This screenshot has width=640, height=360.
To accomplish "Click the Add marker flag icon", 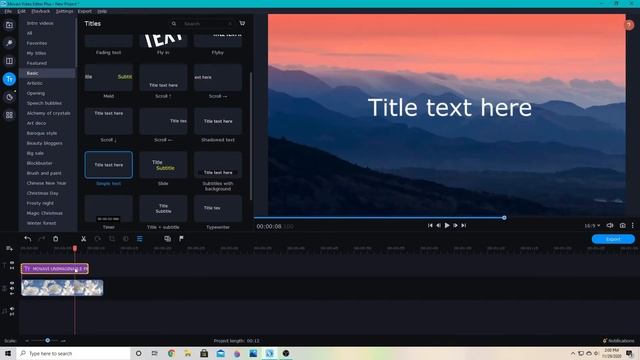I will point(181,239).
